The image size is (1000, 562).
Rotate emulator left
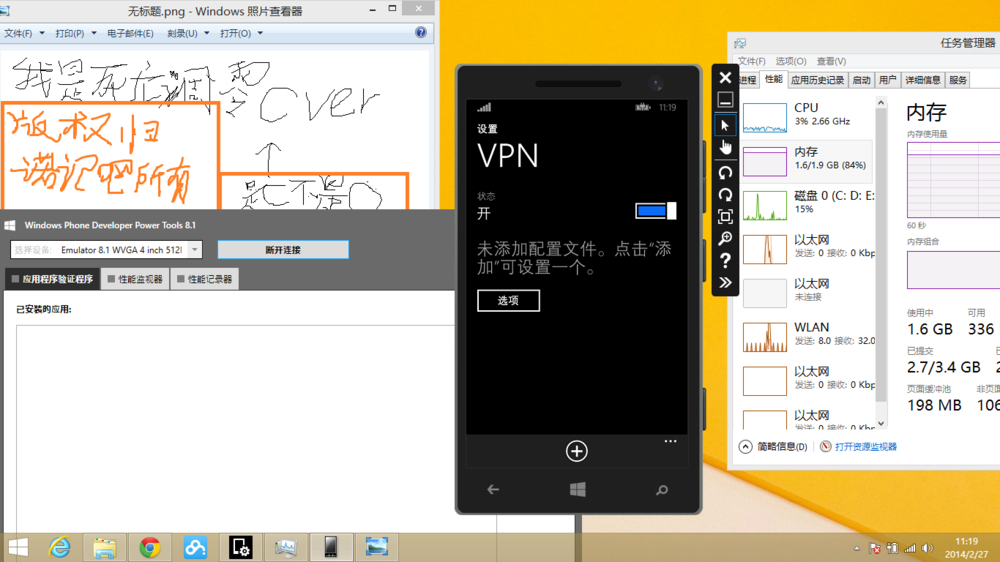click(x=725, y=172)
